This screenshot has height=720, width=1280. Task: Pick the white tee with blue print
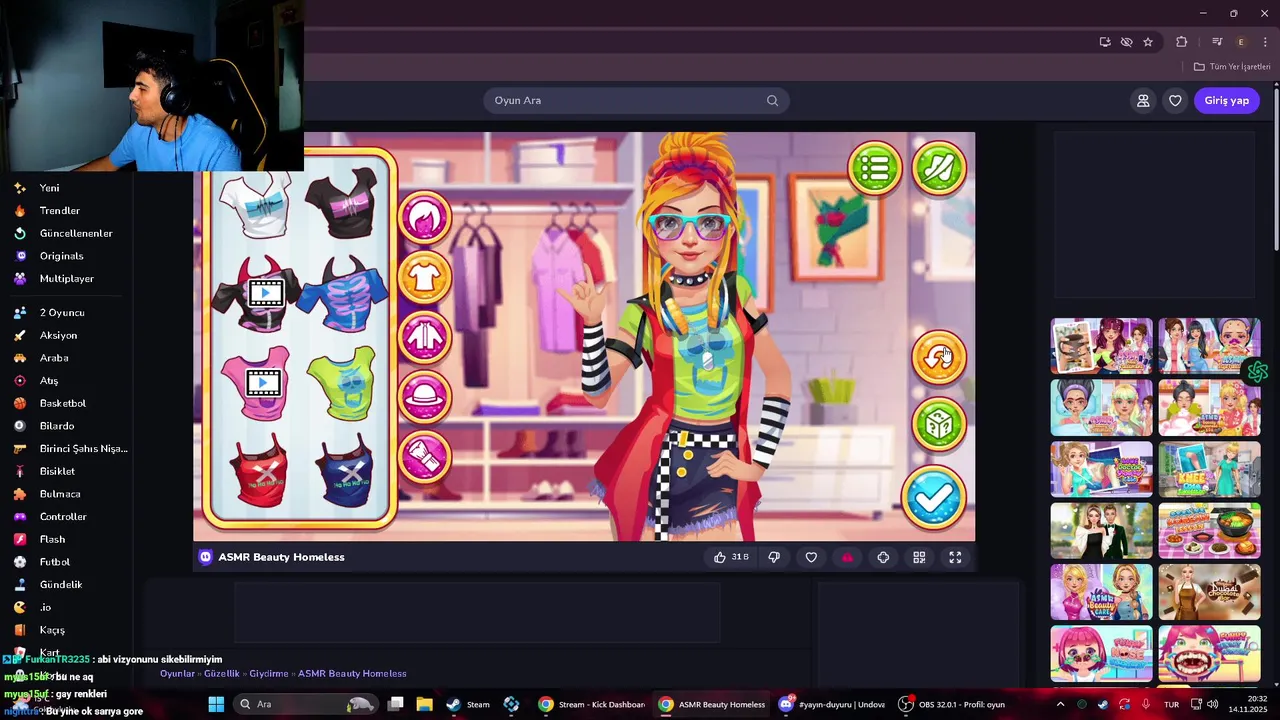(x=257, y=203)
